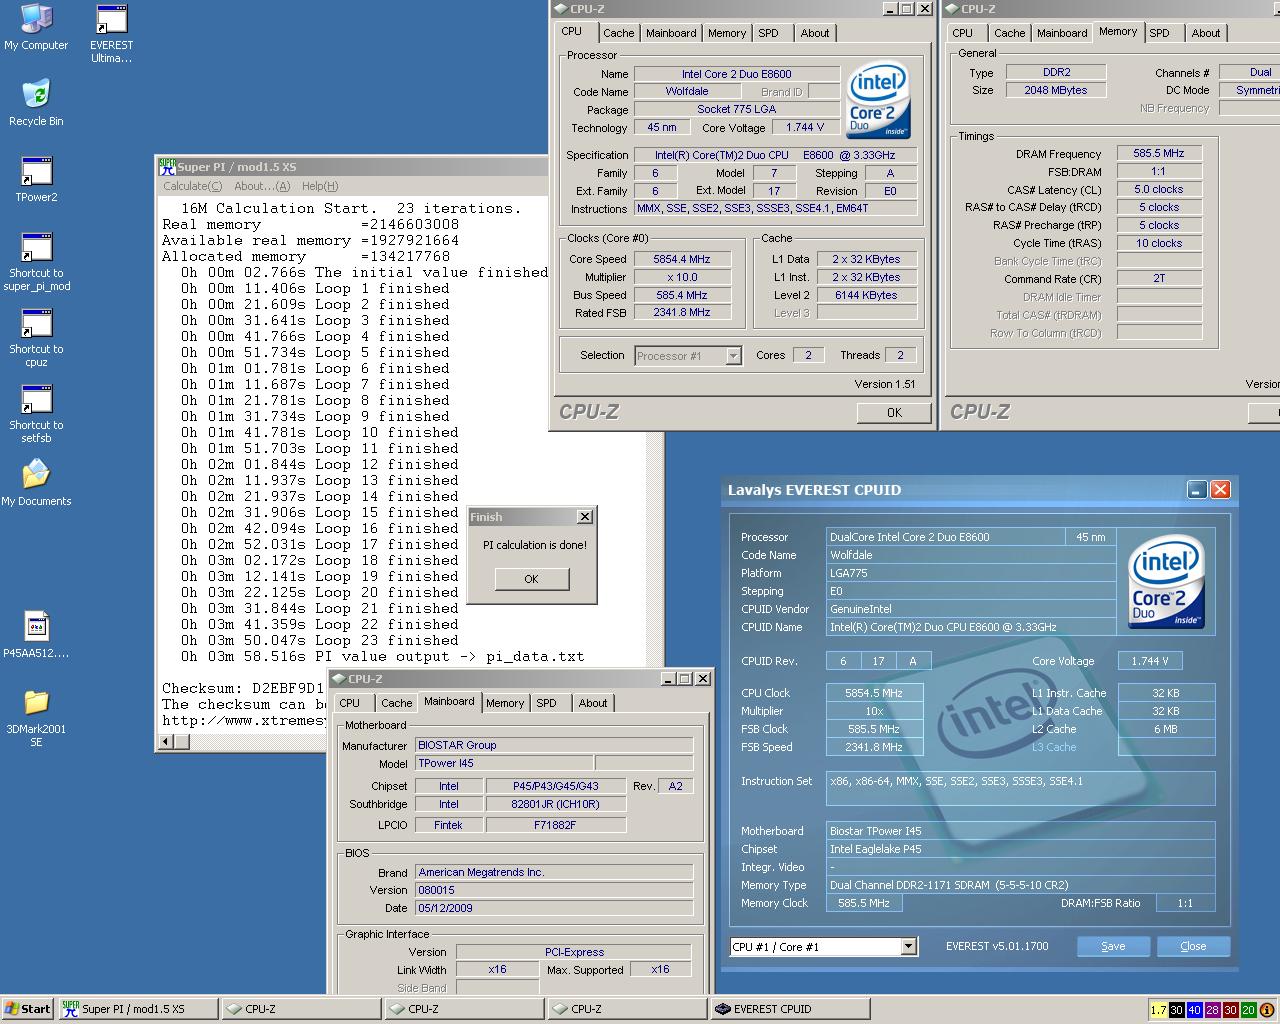Screen dimensions: 1280x1024
Task: Click OK in the Finish dialog
Action: coord(531,578)
